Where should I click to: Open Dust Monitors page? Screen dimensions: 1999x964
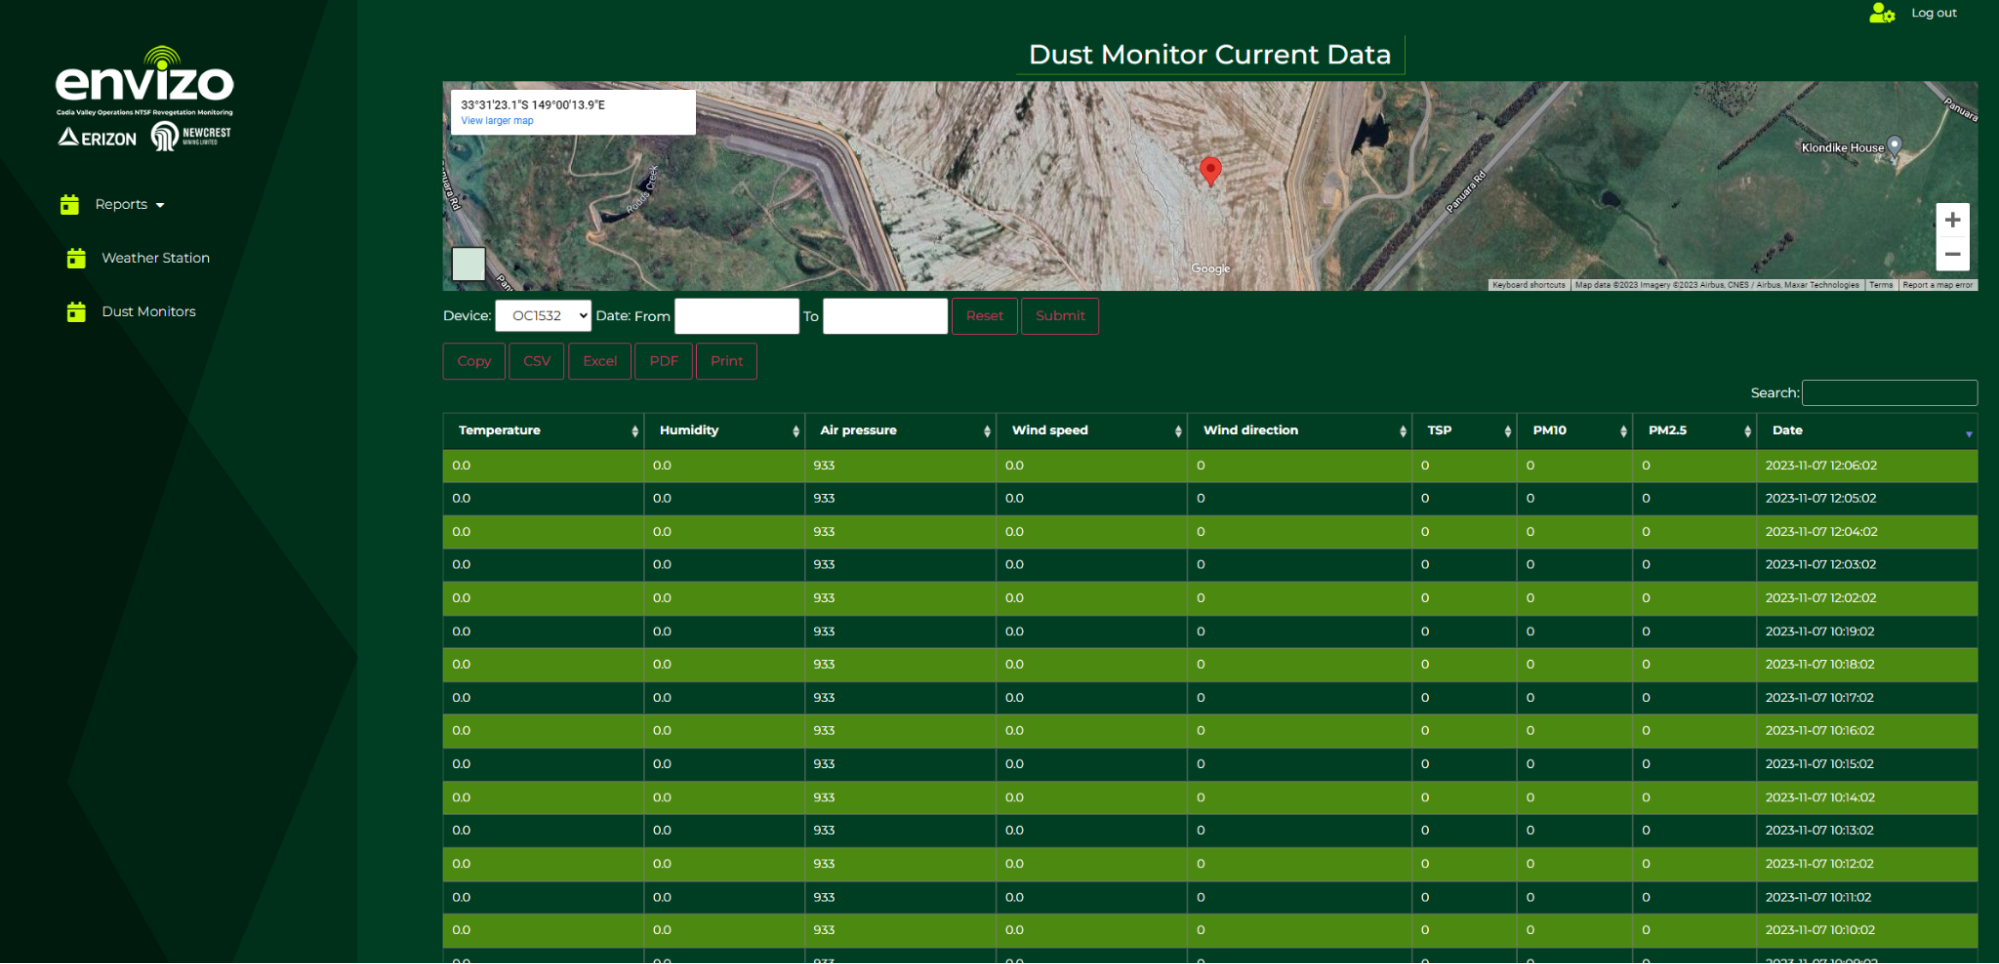149,312
